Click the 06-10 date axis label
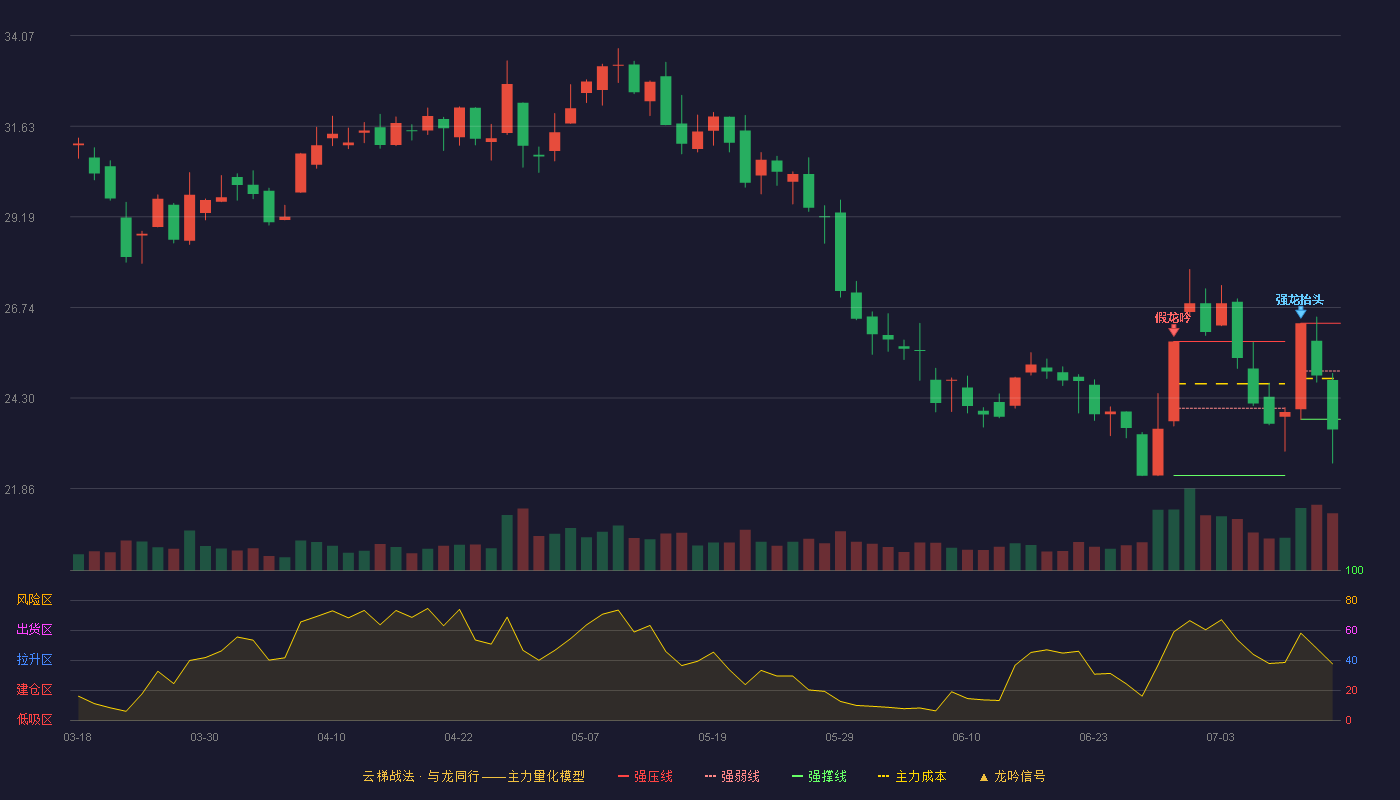The width and height of the screenshot is (1400, 800). point(966,737)
